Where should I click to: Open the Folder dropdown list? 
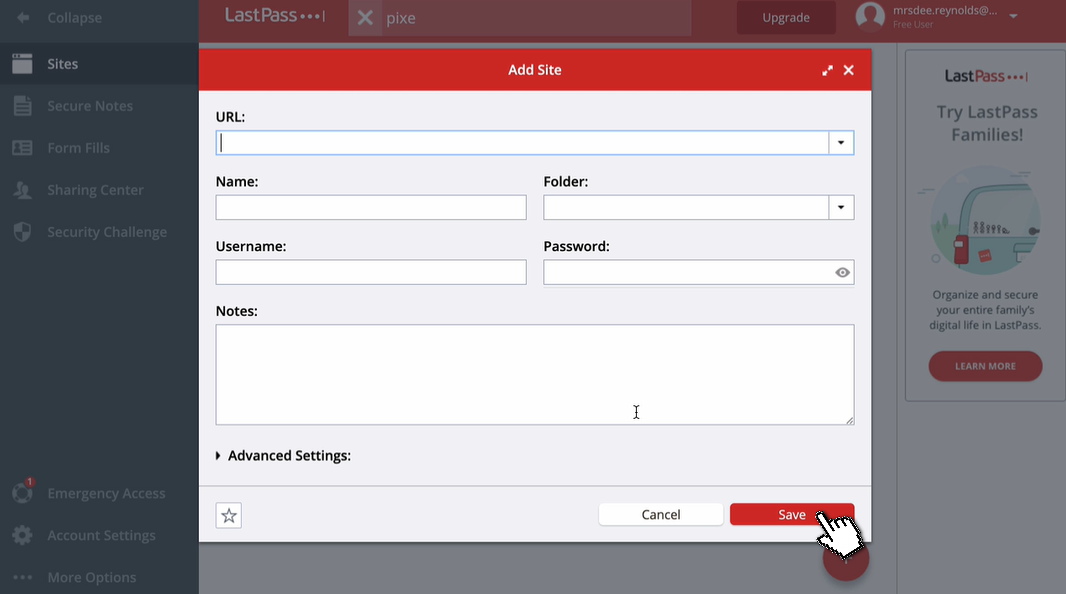tap(841, 207)
